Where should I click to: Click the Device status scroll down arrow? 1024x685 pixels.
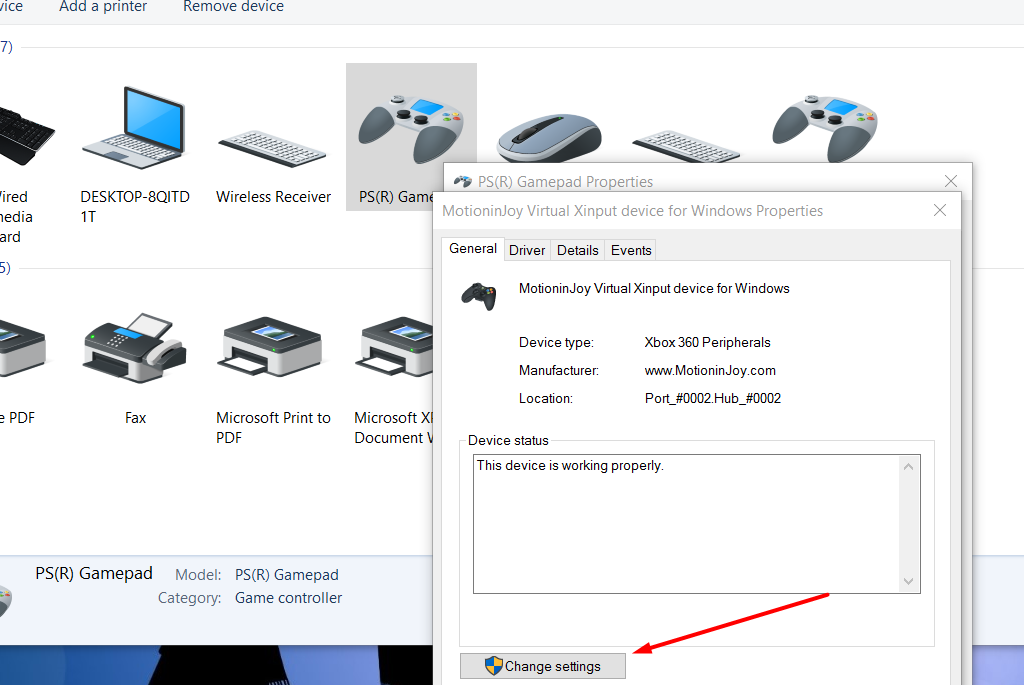coord(908,581)
